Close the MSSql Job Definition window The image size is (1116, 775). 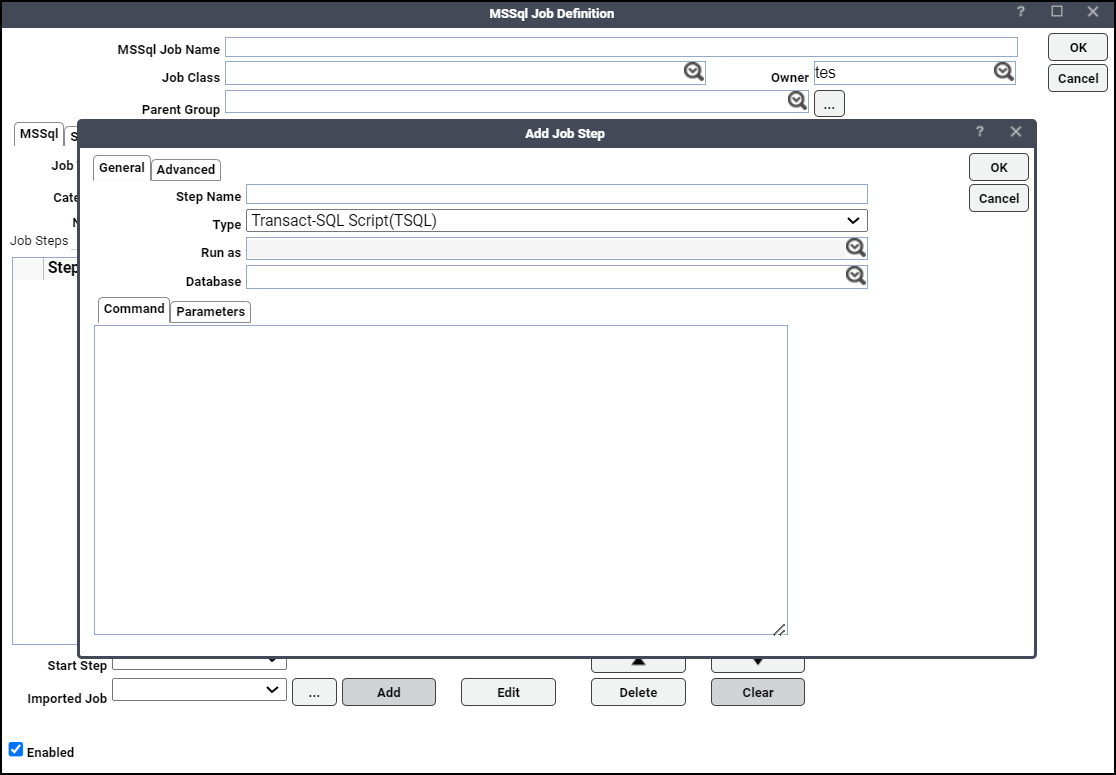coord(1093,11)
